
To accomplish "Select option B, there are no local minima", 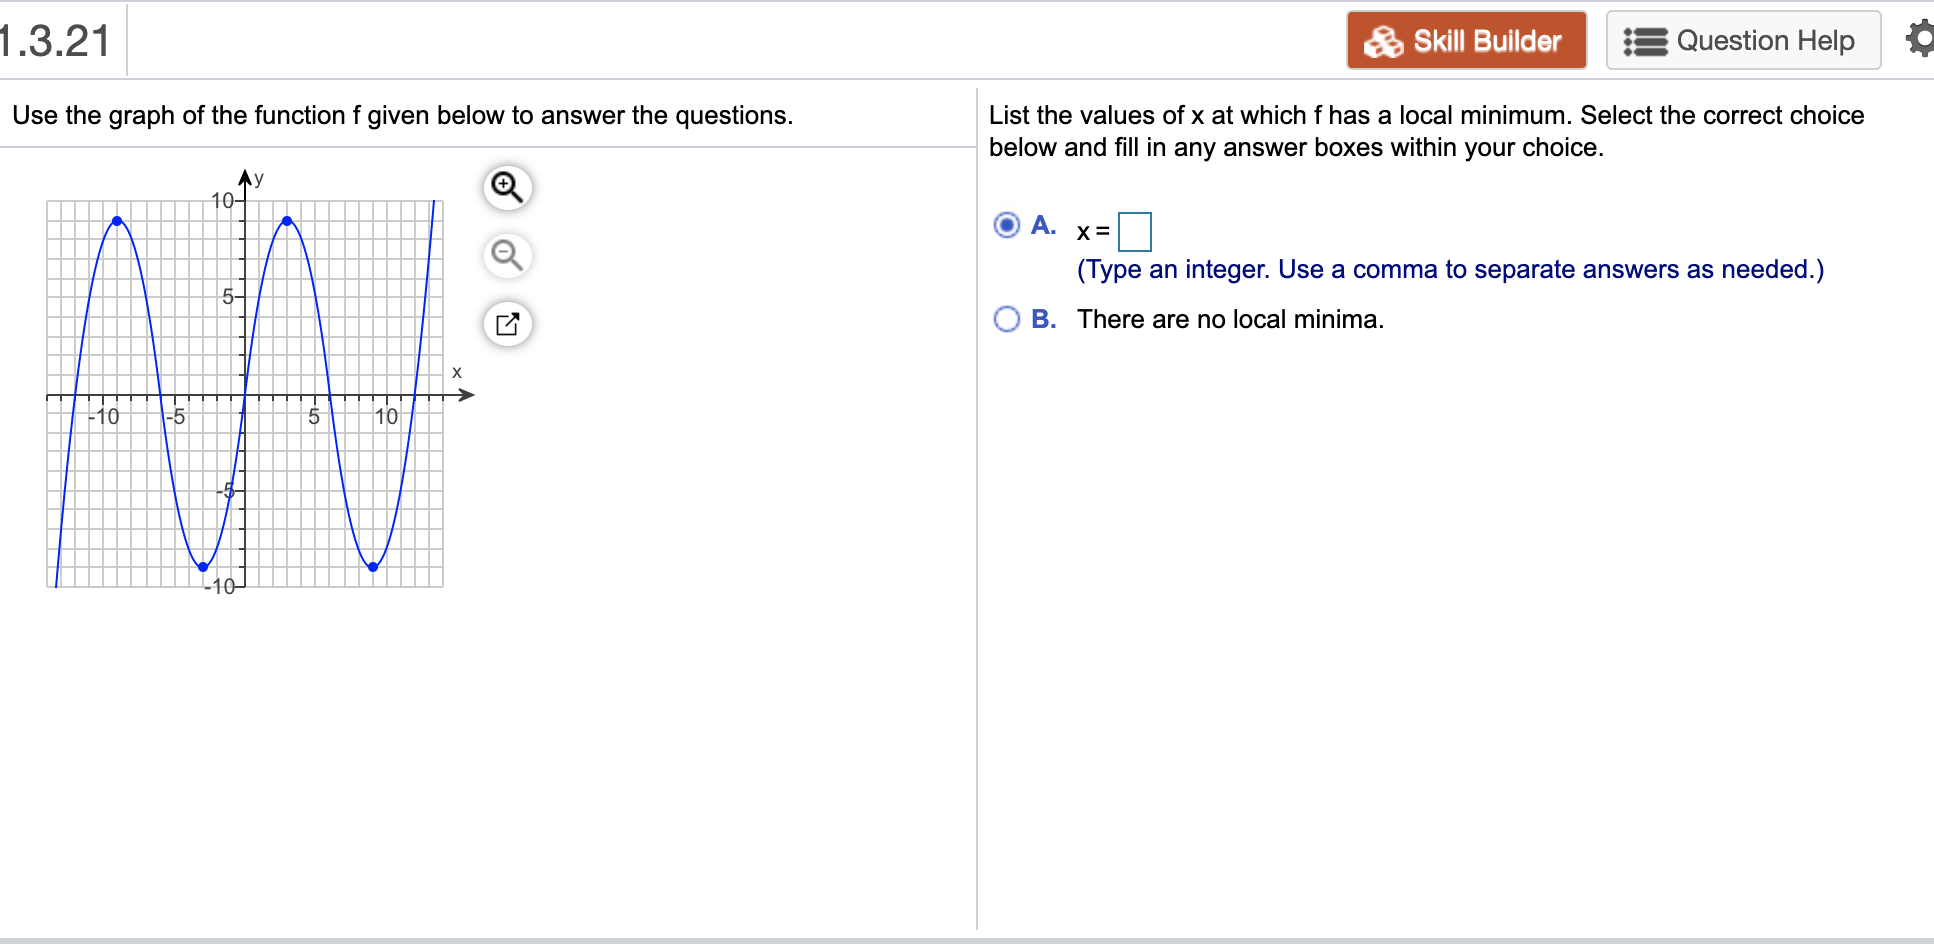I will click(1006, 319).
